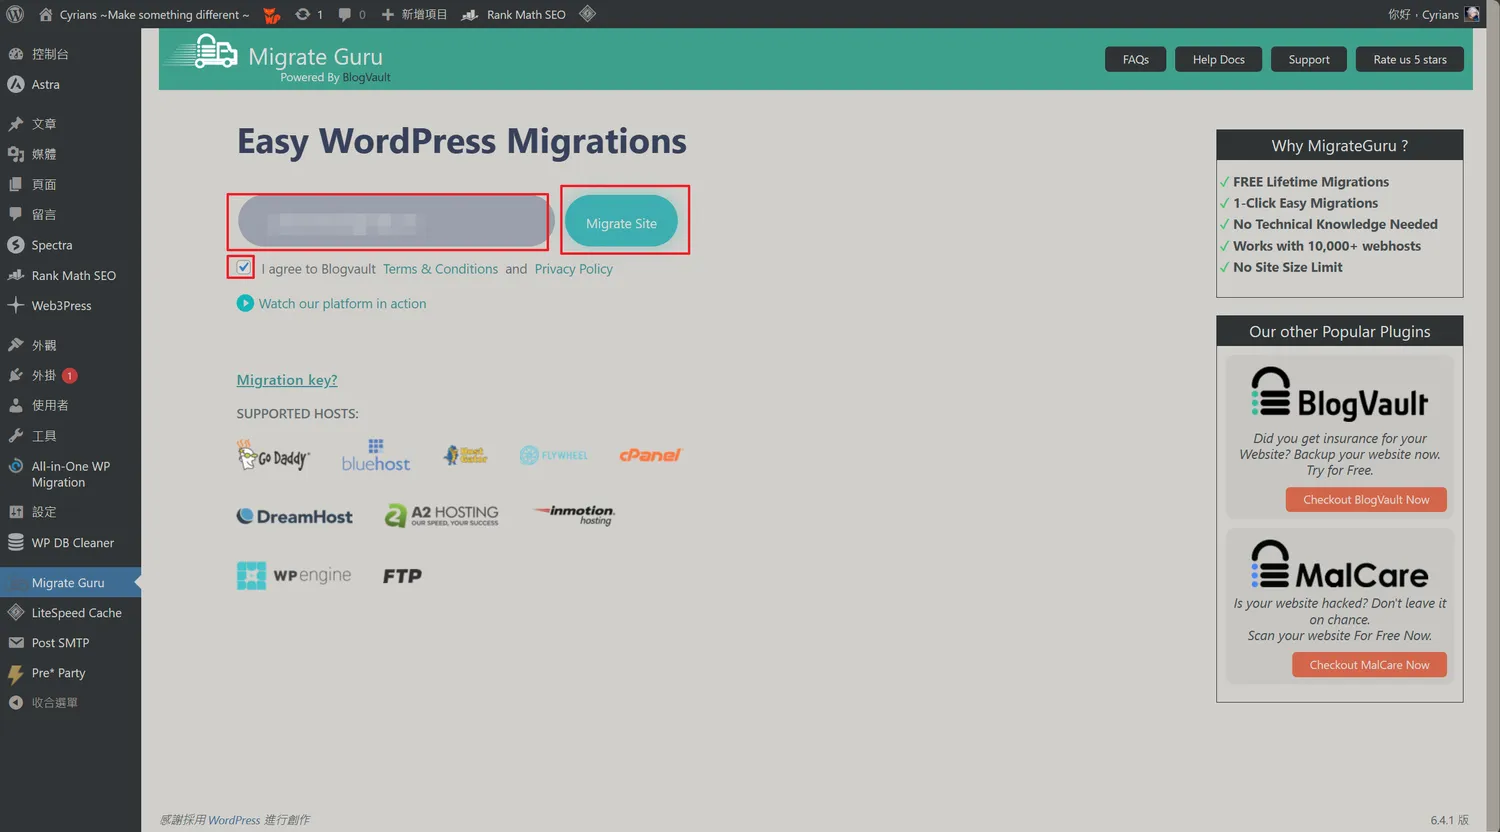The height and width of the screenshot is (832, 1500).
Task: Open the 新增項目 add-new menu
Action: click(x=415, y=14)
